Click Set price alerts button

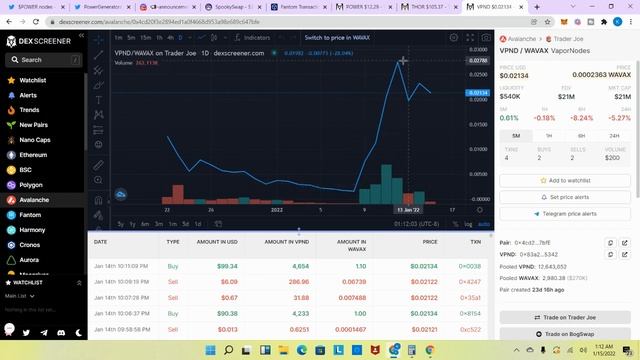point(565,197)
